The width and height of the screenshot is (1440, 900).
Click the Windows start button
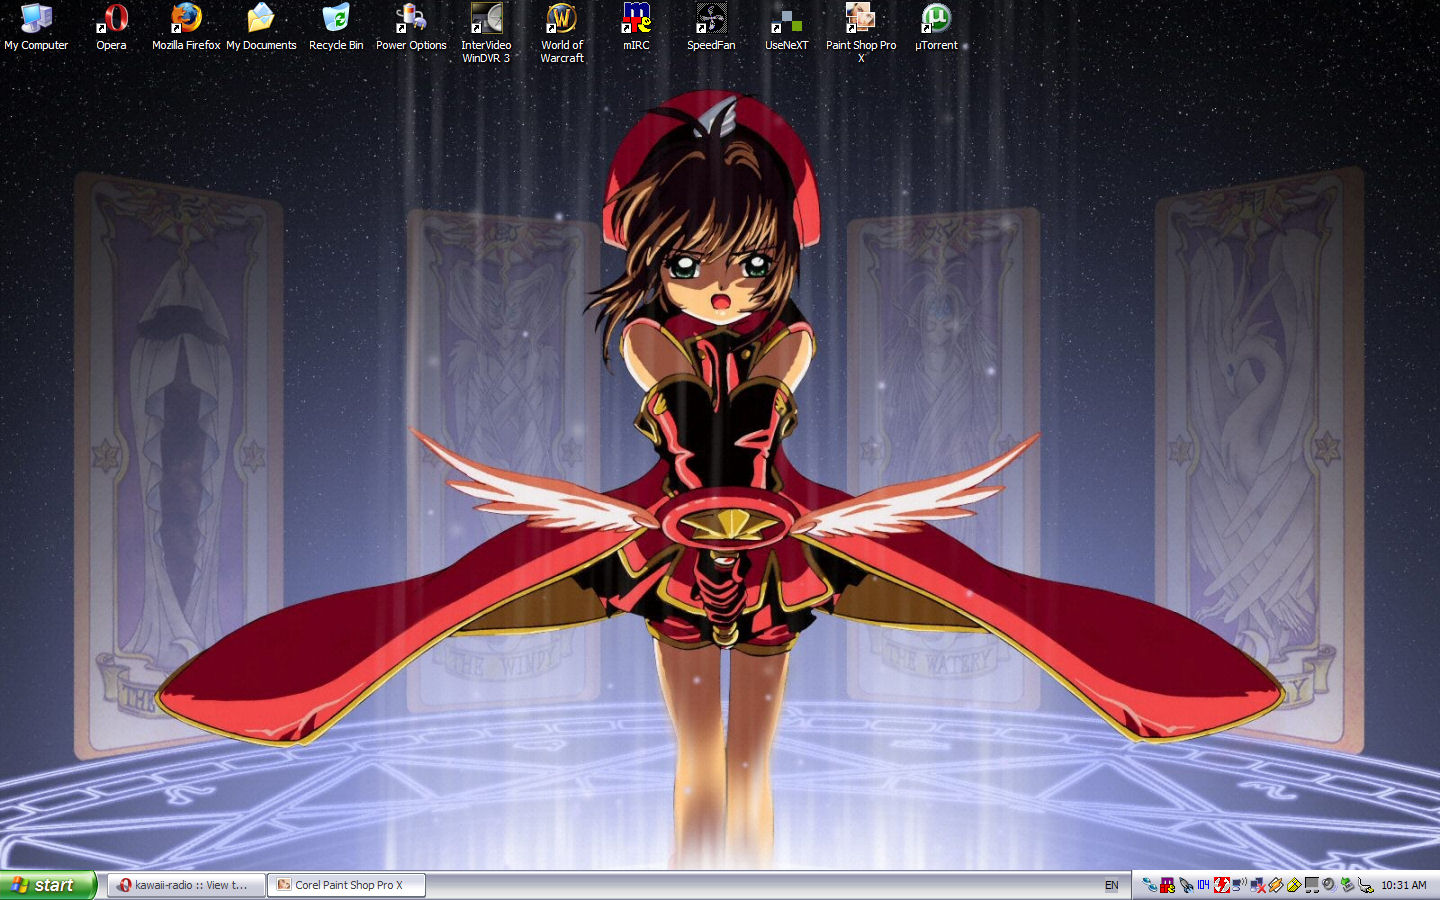pyautogui.click(x=47, y=885)
